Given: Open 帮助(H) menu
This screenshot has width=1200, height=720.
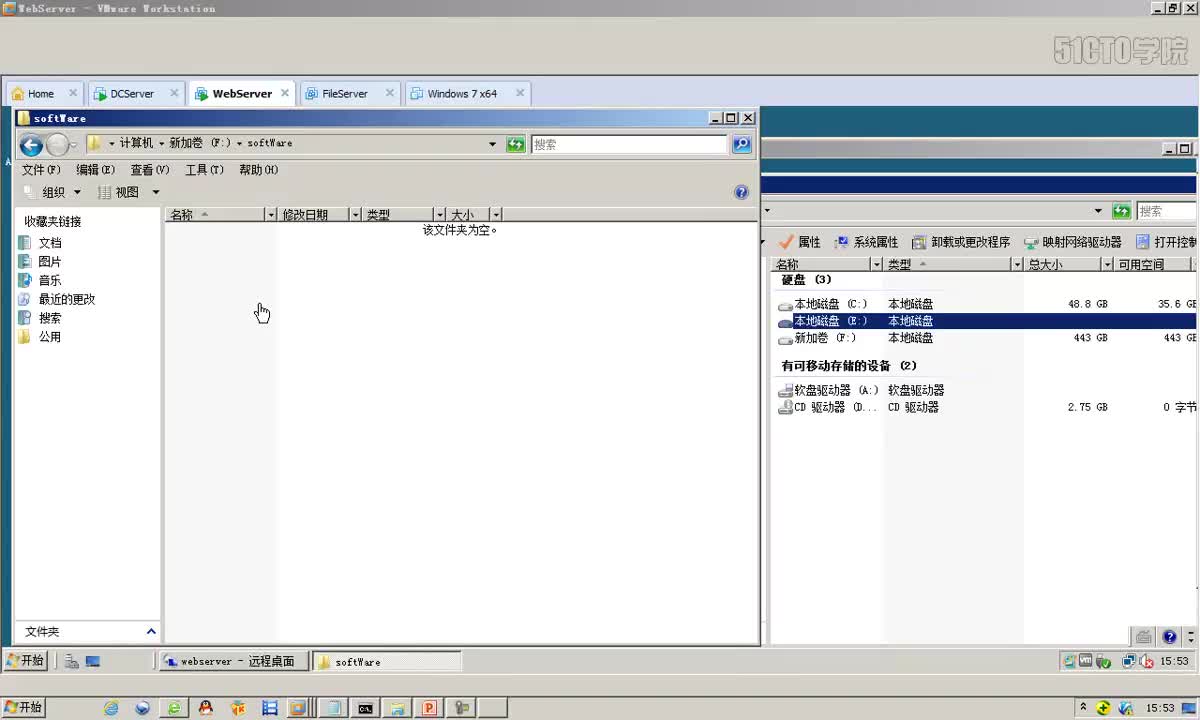Looking at the screenshot, I should [258, 170].
